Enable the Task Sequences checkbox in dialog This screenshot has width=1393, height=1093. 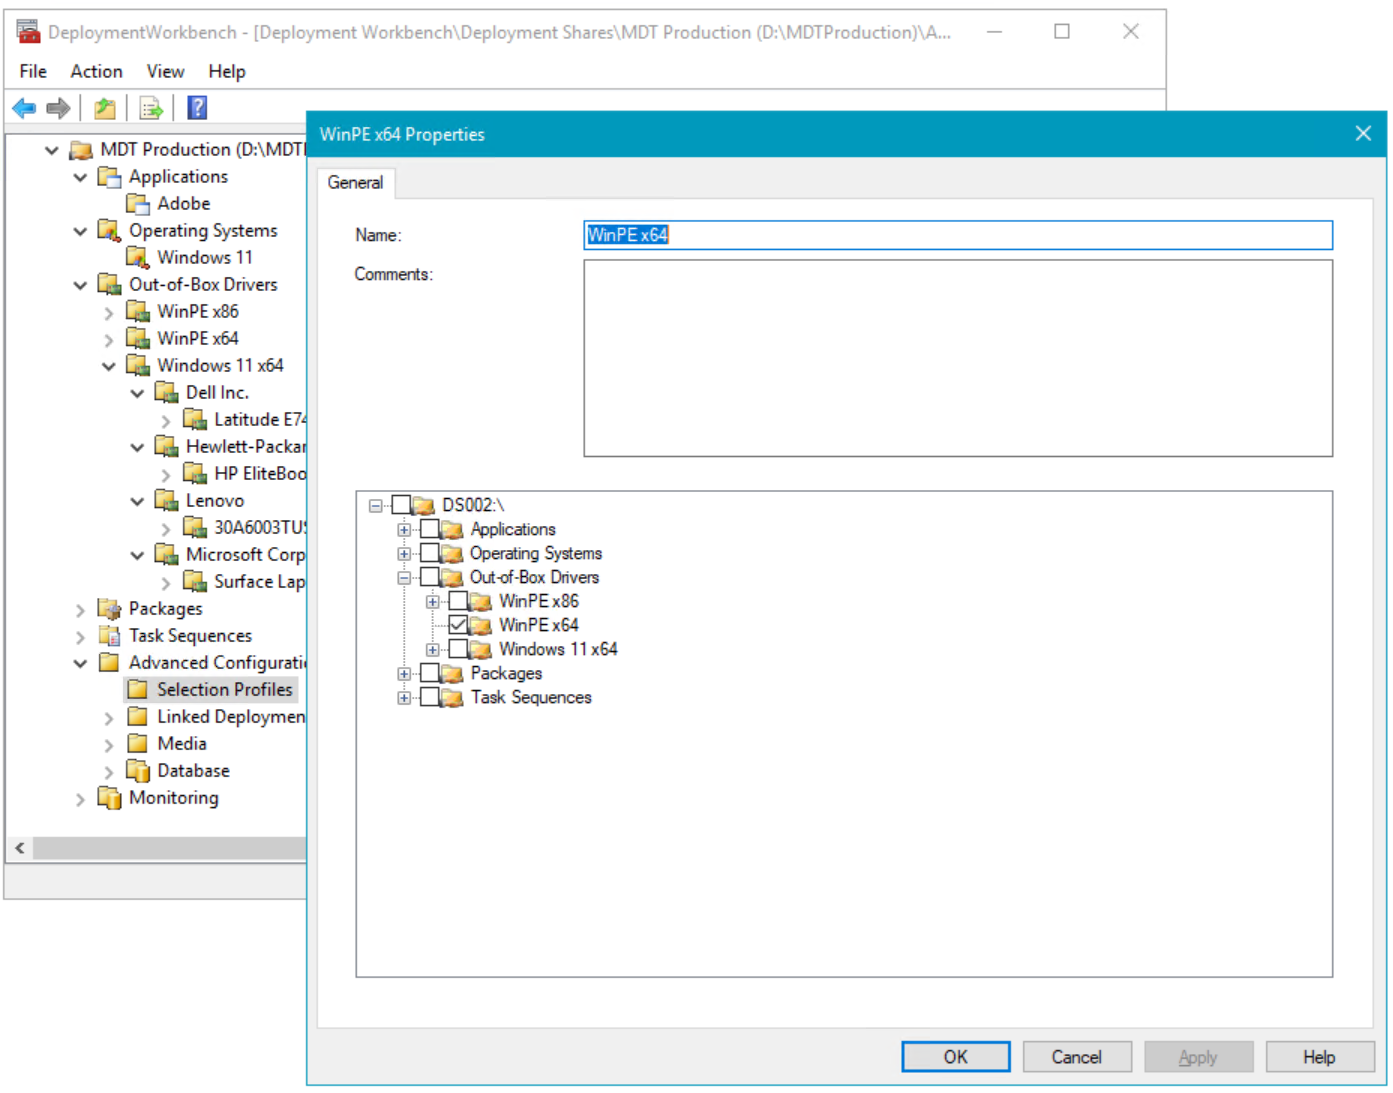coord(430,697)
